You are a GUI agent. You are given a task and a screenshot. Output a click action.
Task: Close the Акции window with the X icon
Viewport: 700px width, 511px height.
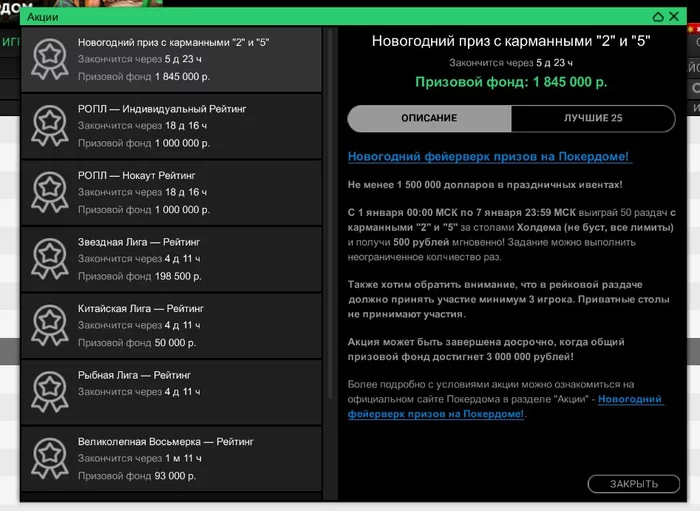pos(674,17)
